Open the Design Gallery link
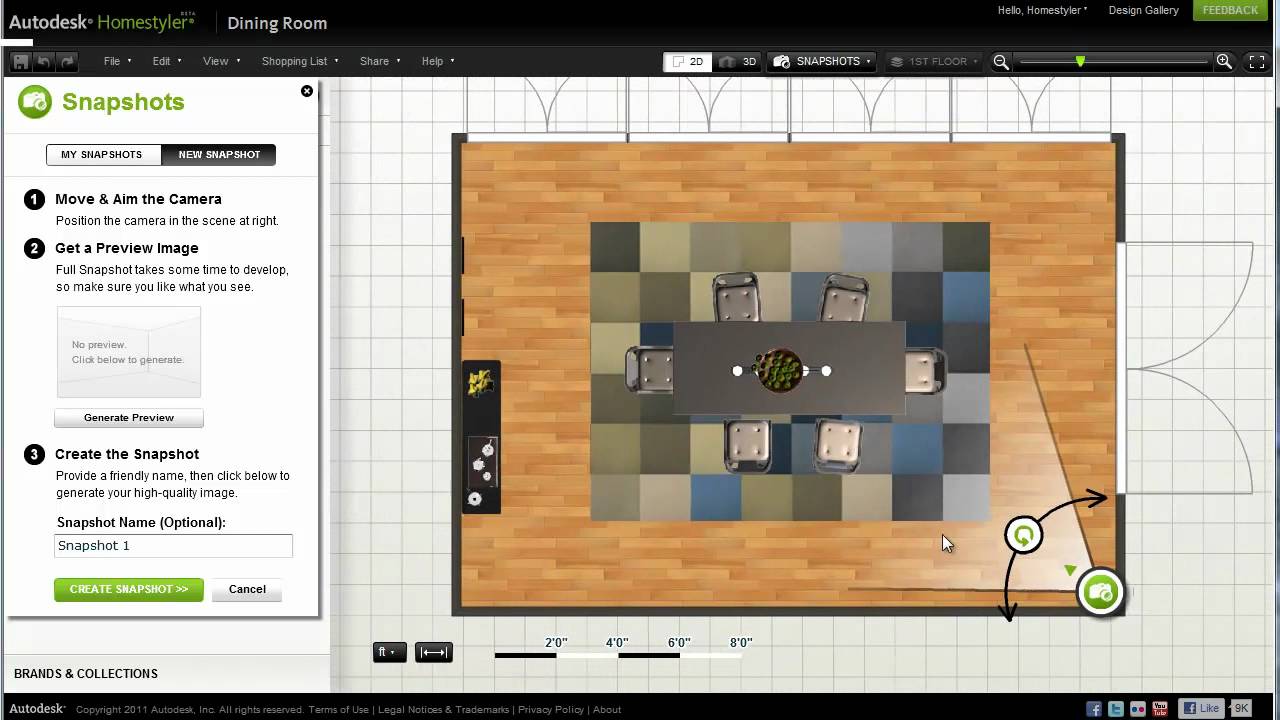 click(x=1143, y=10)
